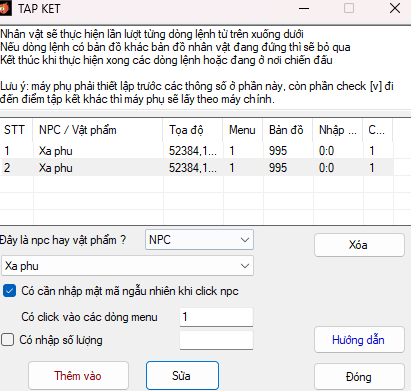This screenshot has height=391, width=411.
Task: Close the TAP KET window
Action: (395, 8)
